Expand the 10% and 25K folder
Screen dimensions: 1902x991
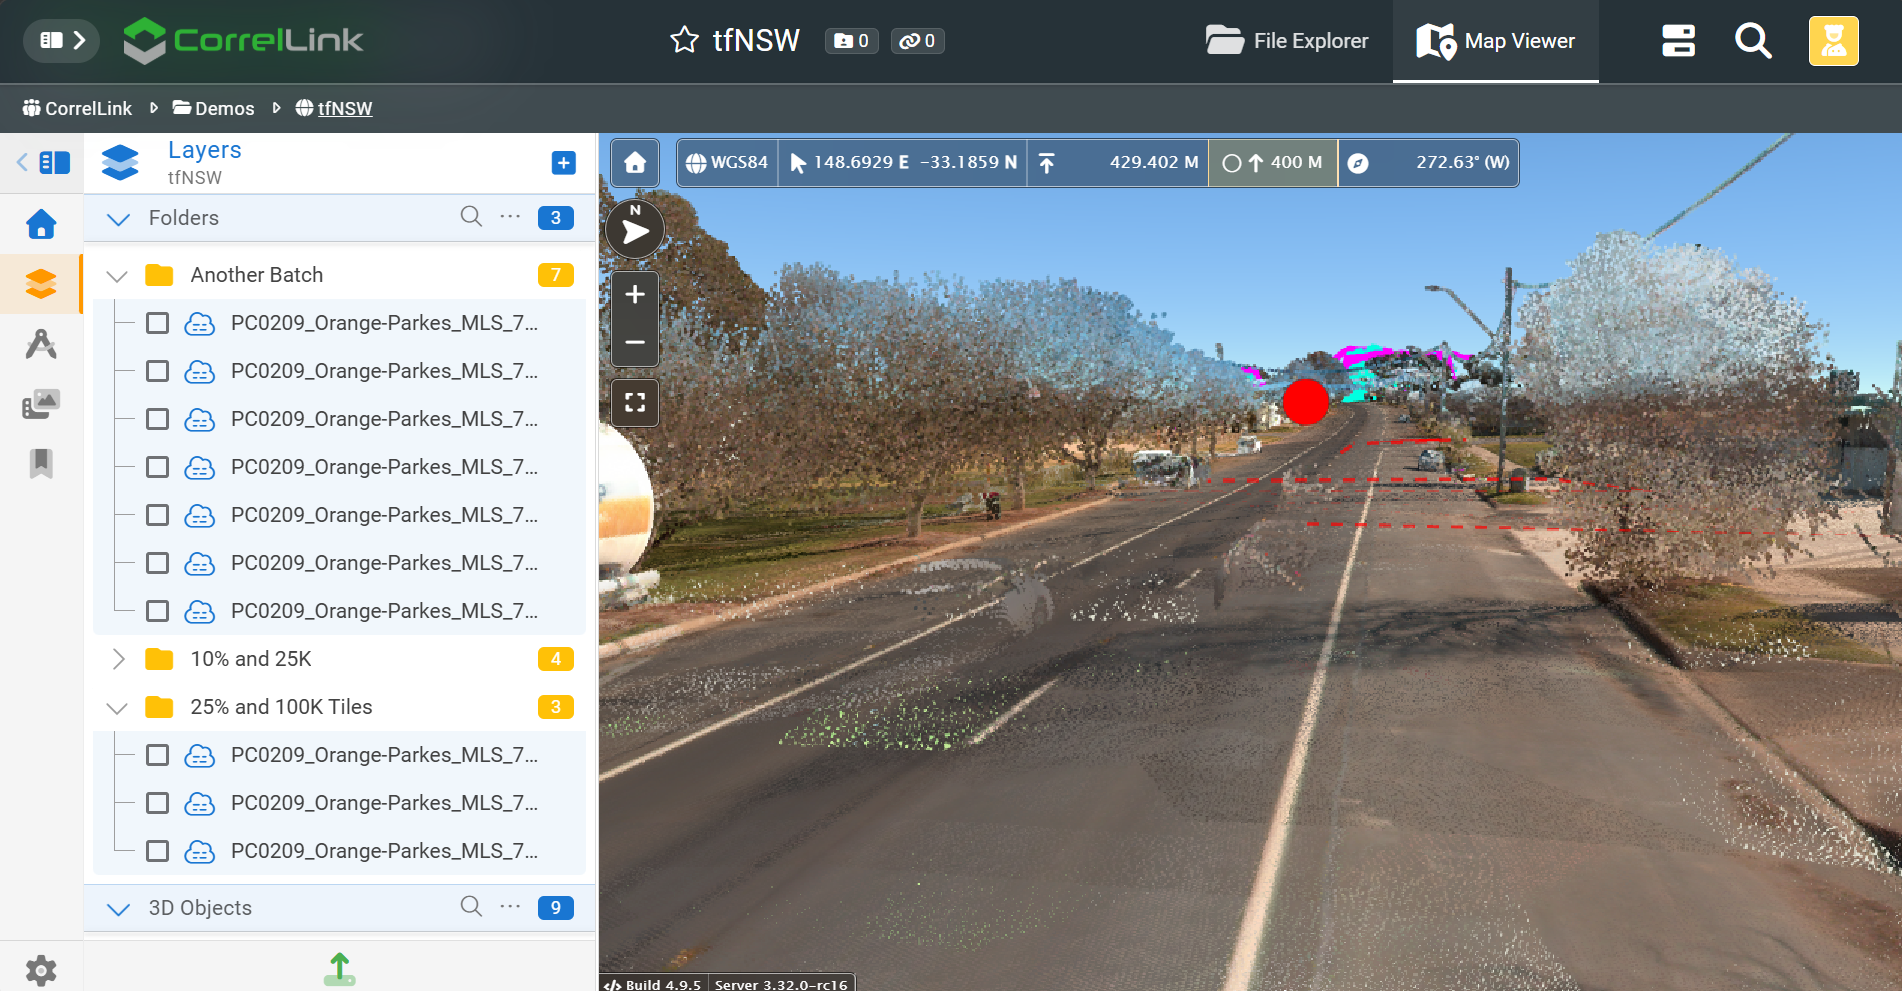pos(117,659)
